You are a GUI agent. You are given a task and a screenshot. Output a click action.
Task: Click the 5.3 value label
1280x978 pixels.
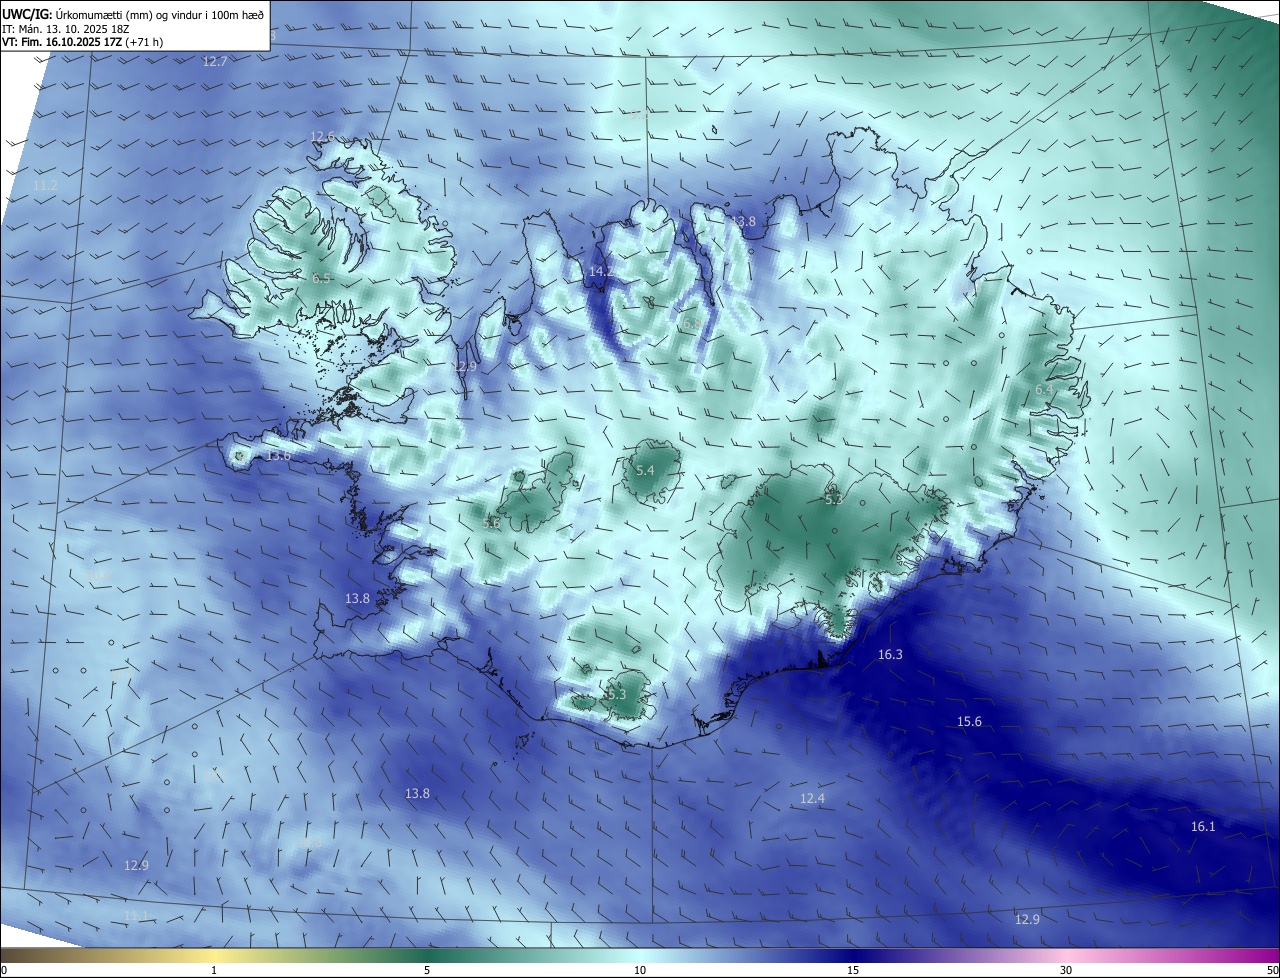[616, 694]
